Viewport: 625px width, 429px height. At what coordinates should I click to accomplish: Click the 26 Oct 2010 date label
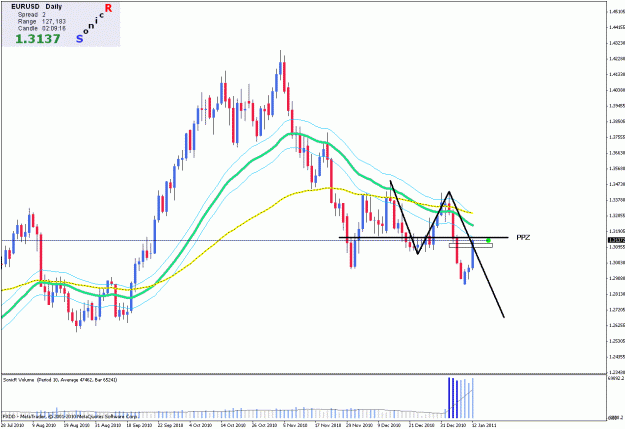click(x=265, y=425)
